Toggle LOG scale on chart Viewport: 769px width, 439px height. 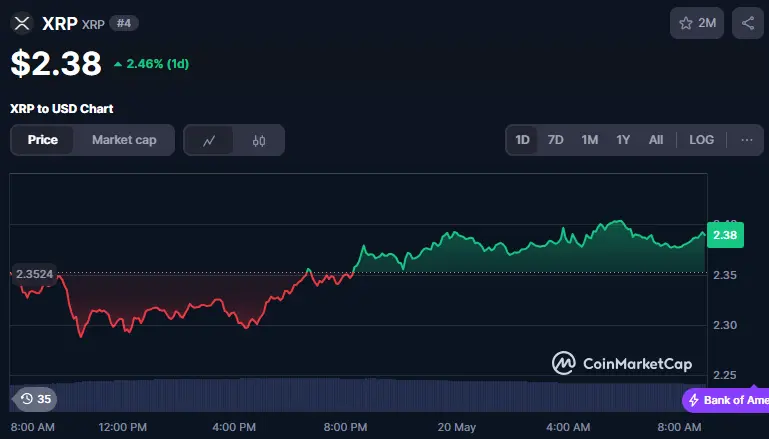(701, 140)
